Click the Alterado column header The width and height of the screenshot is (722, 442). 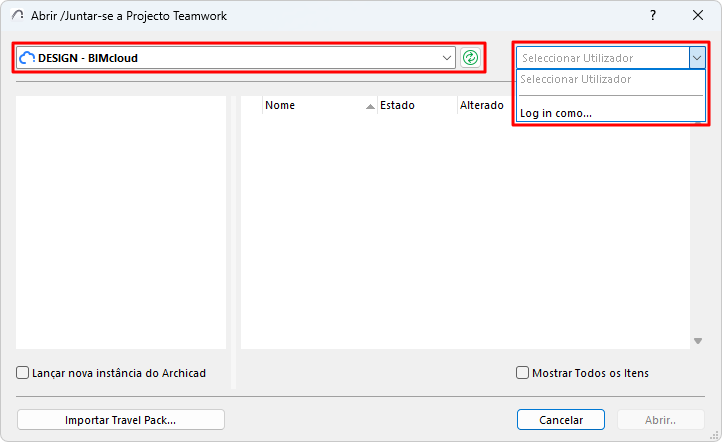pos(482,105)
